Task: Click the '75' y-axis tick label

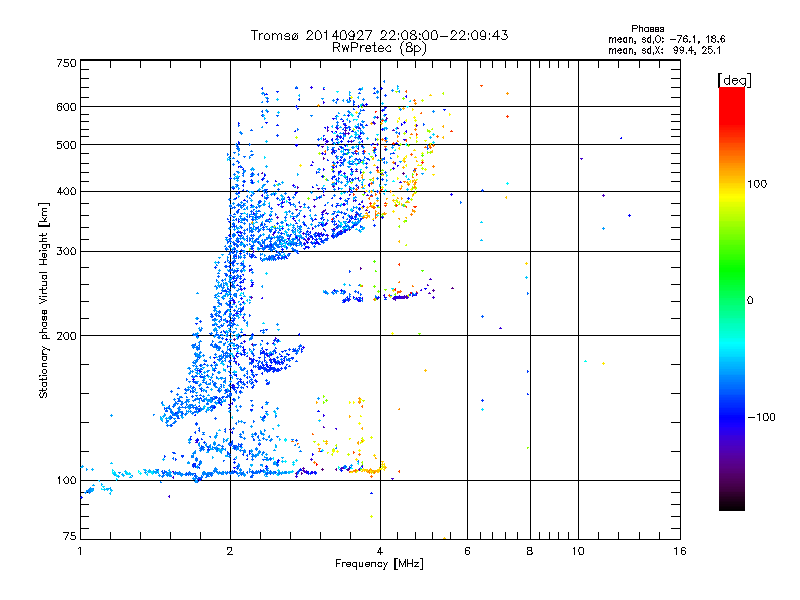Action: [x=70, y=536]
